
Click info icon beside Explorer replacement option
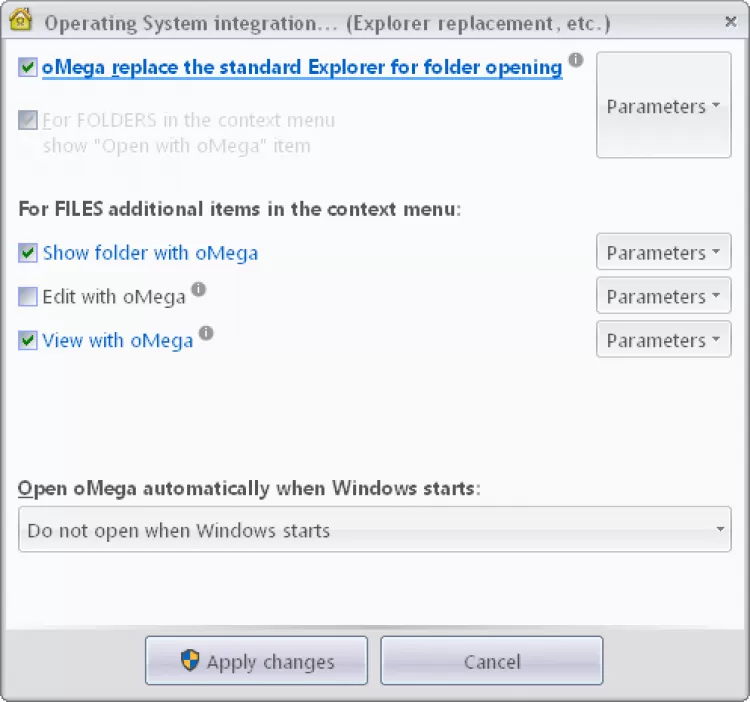[x=576, y=60]
